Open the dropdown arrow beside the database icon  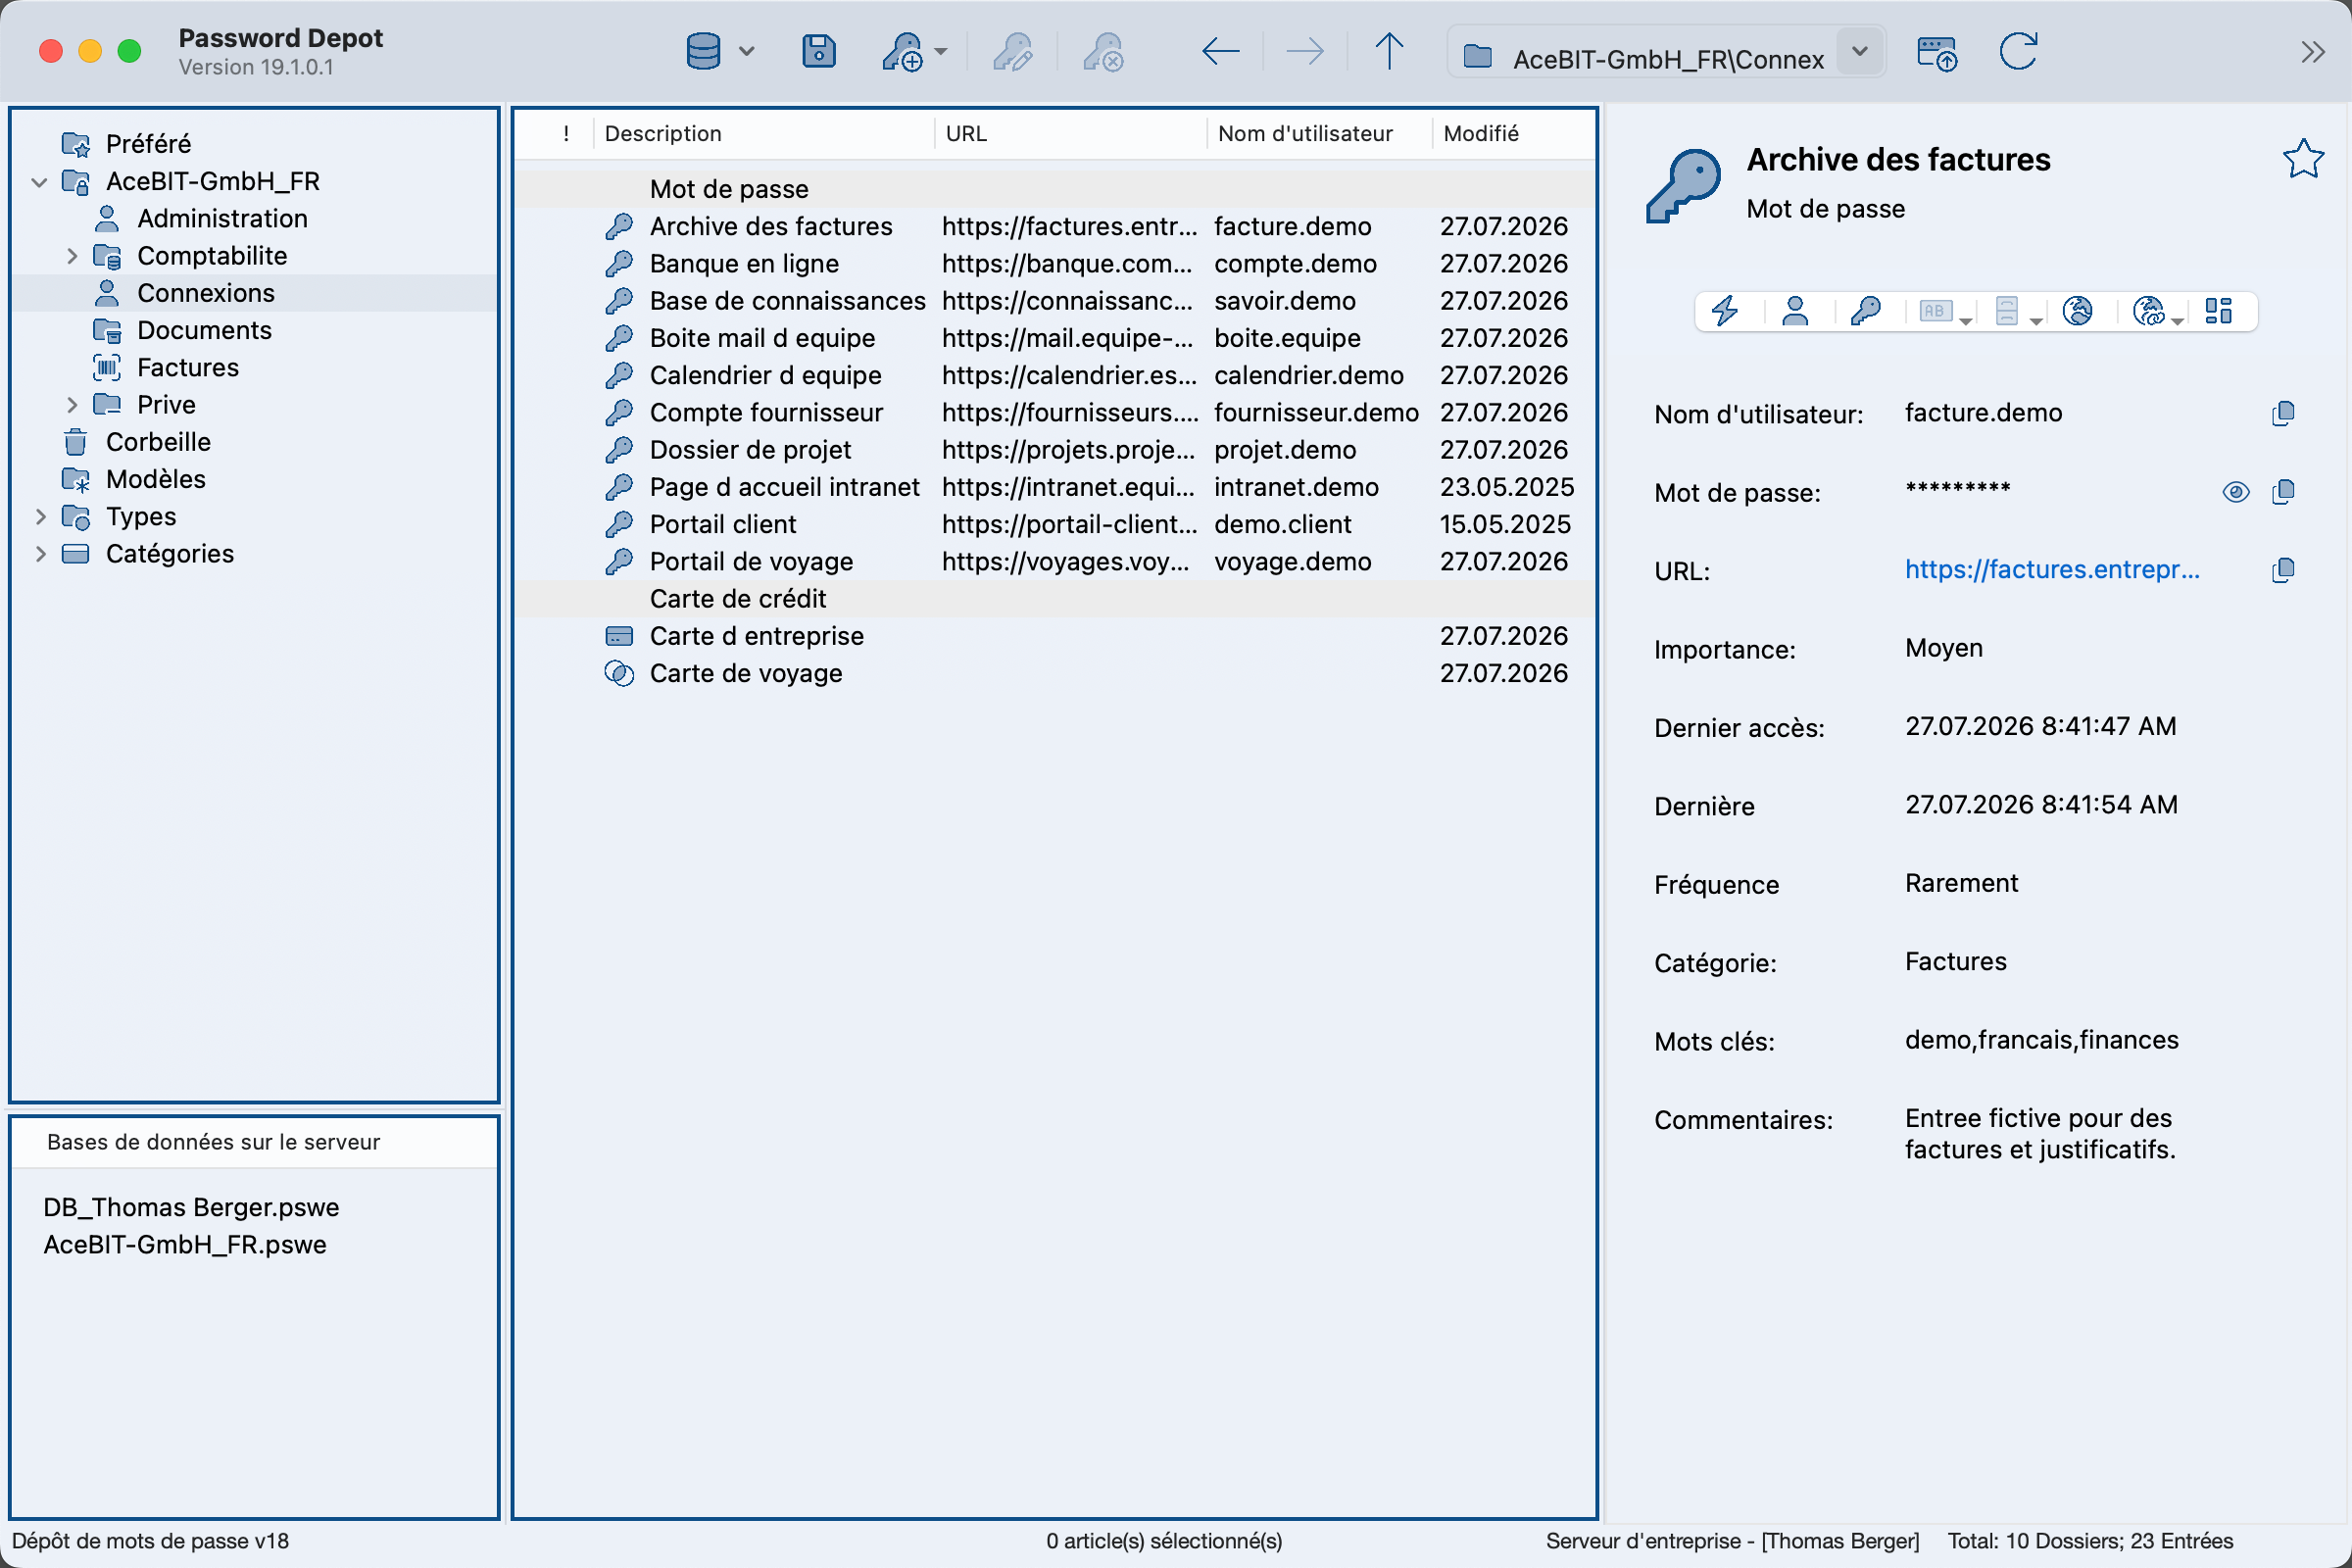click(x=746, y=51)
